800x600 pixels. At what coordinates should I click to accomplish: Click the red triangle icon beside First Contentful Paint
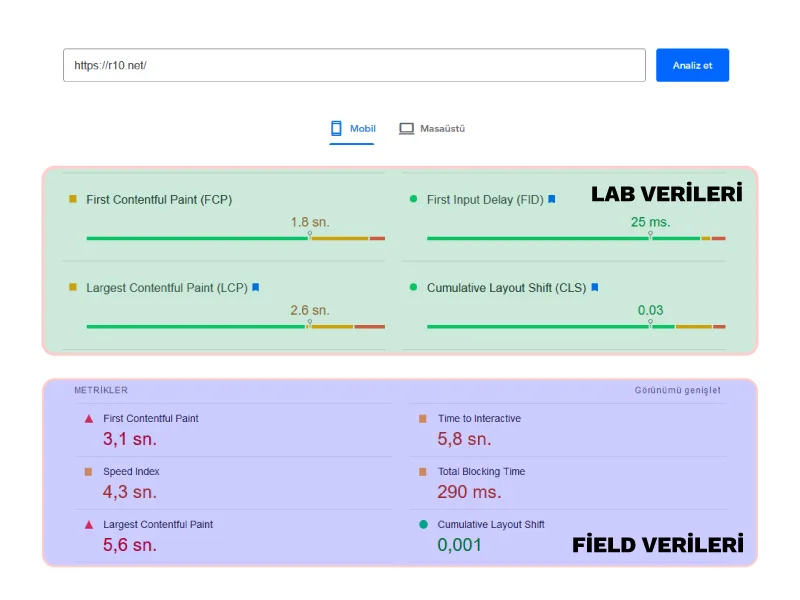tap(88, 419)
